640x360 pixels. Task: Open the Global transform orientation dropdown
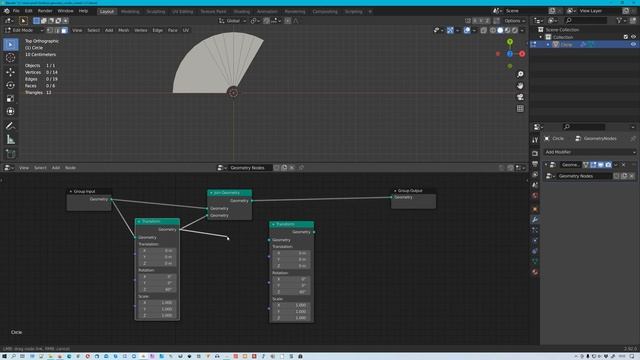coord(232,21)
